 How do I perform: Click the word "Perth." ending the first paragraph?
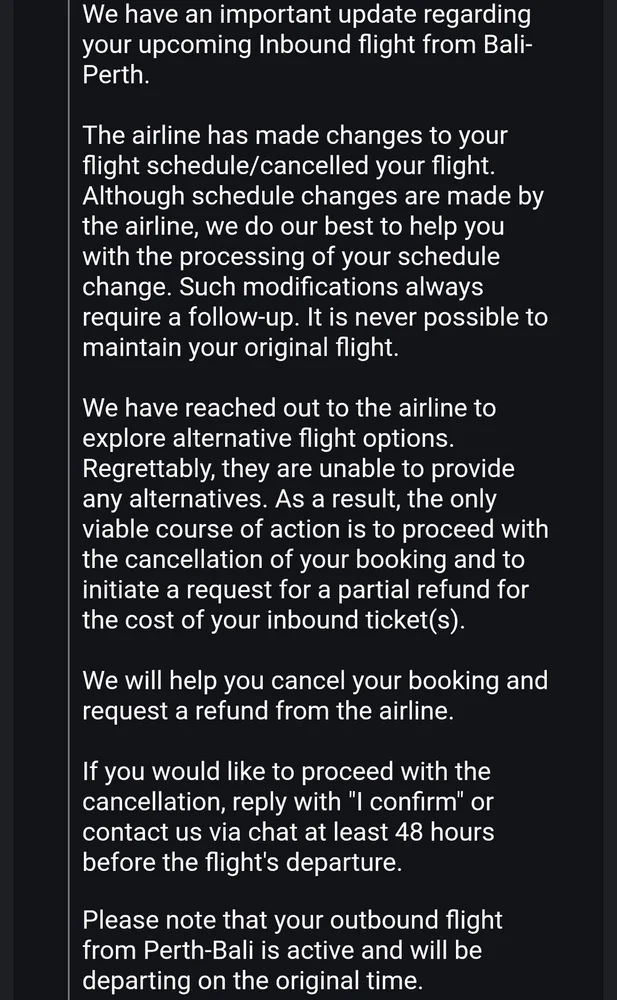pyautogui.click(x=115, y=75)
